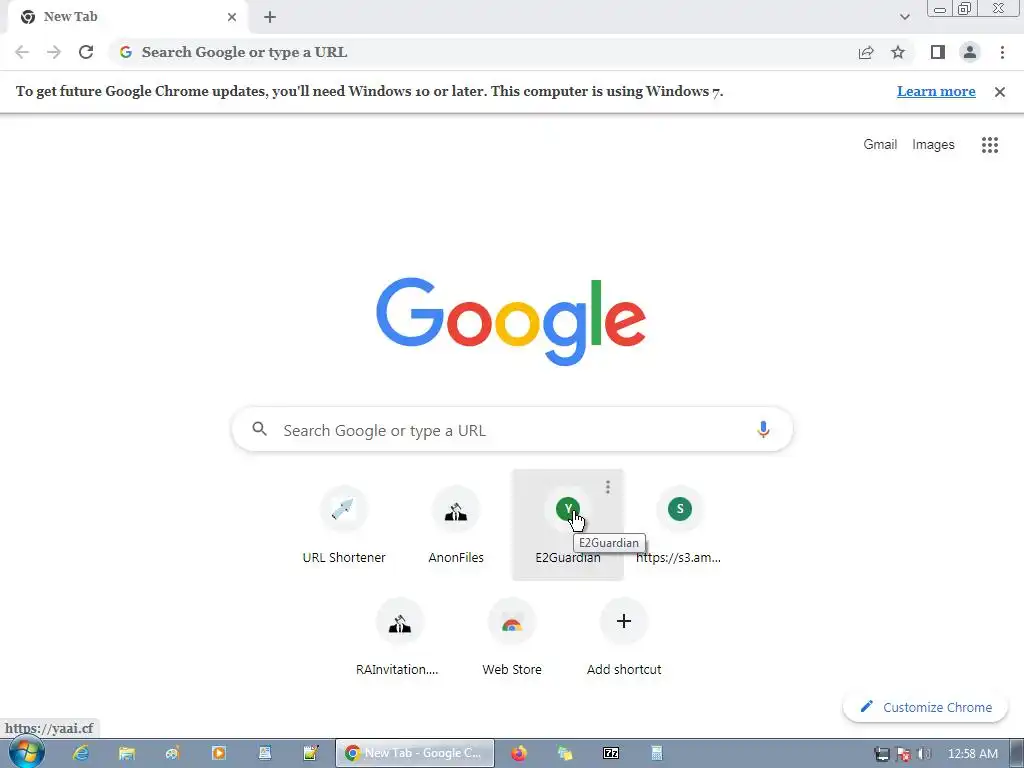Open the Google apps grid
Image resolution: width=1024 pixels, height=768 pixels.
point(990,145)
